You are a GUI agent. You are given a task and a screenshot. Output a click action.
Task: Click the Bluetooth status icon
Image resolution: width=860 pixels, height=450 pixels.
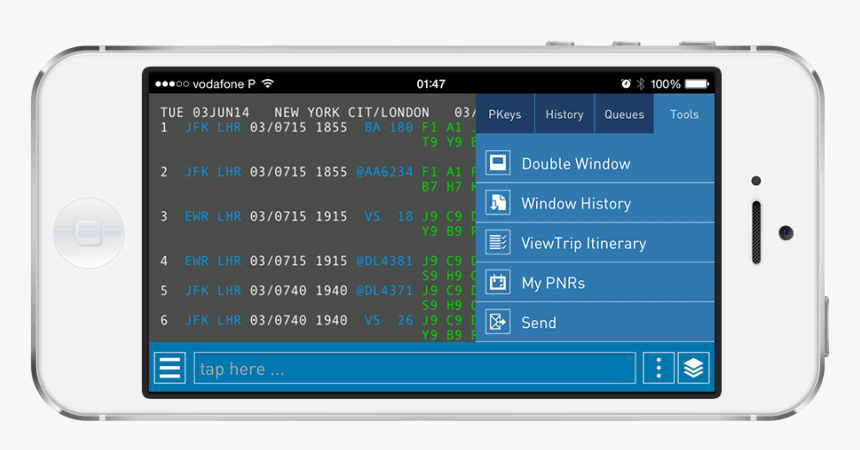640,83
